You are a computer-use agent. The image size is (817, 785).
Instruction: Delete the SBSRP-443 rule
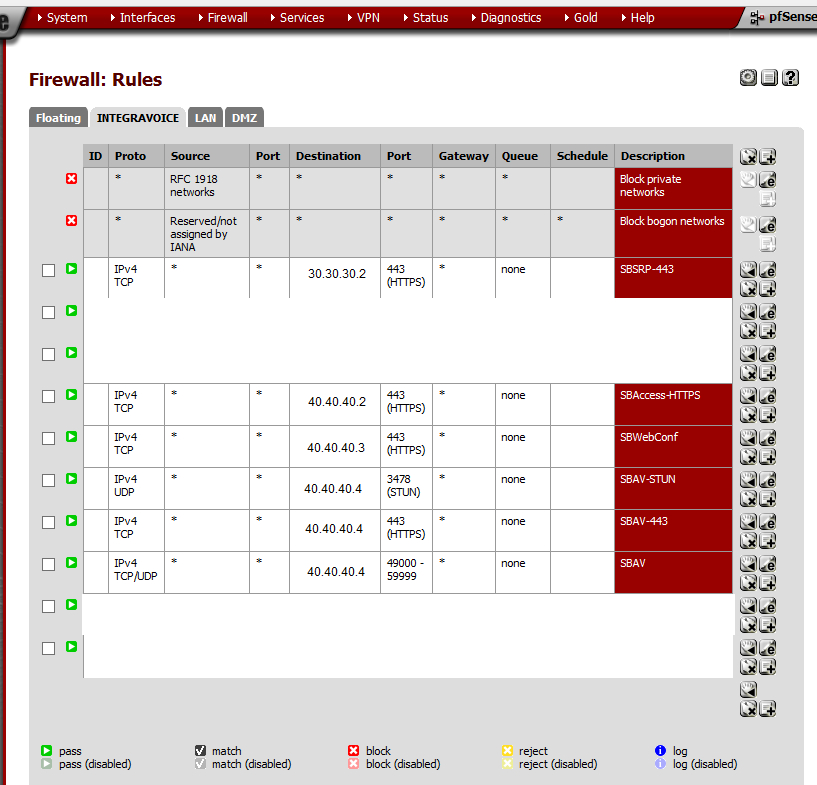748,289
